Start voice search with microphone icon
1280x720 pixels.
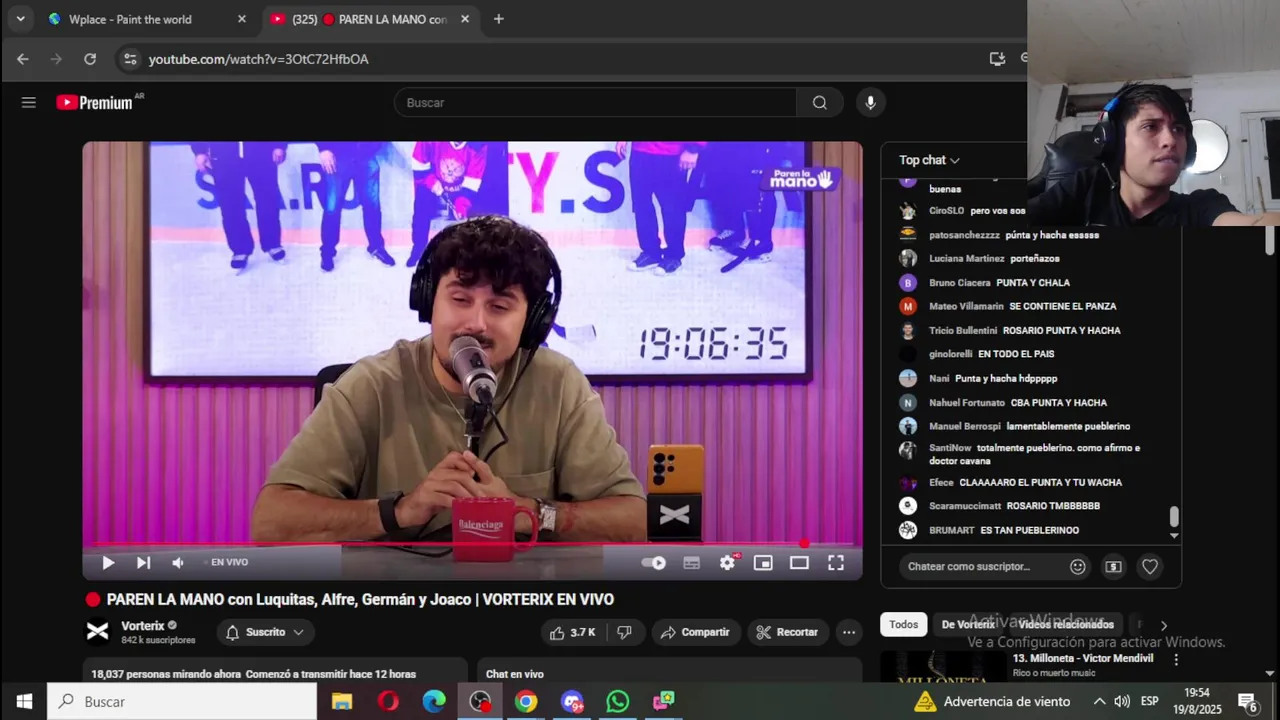(870, 102)
